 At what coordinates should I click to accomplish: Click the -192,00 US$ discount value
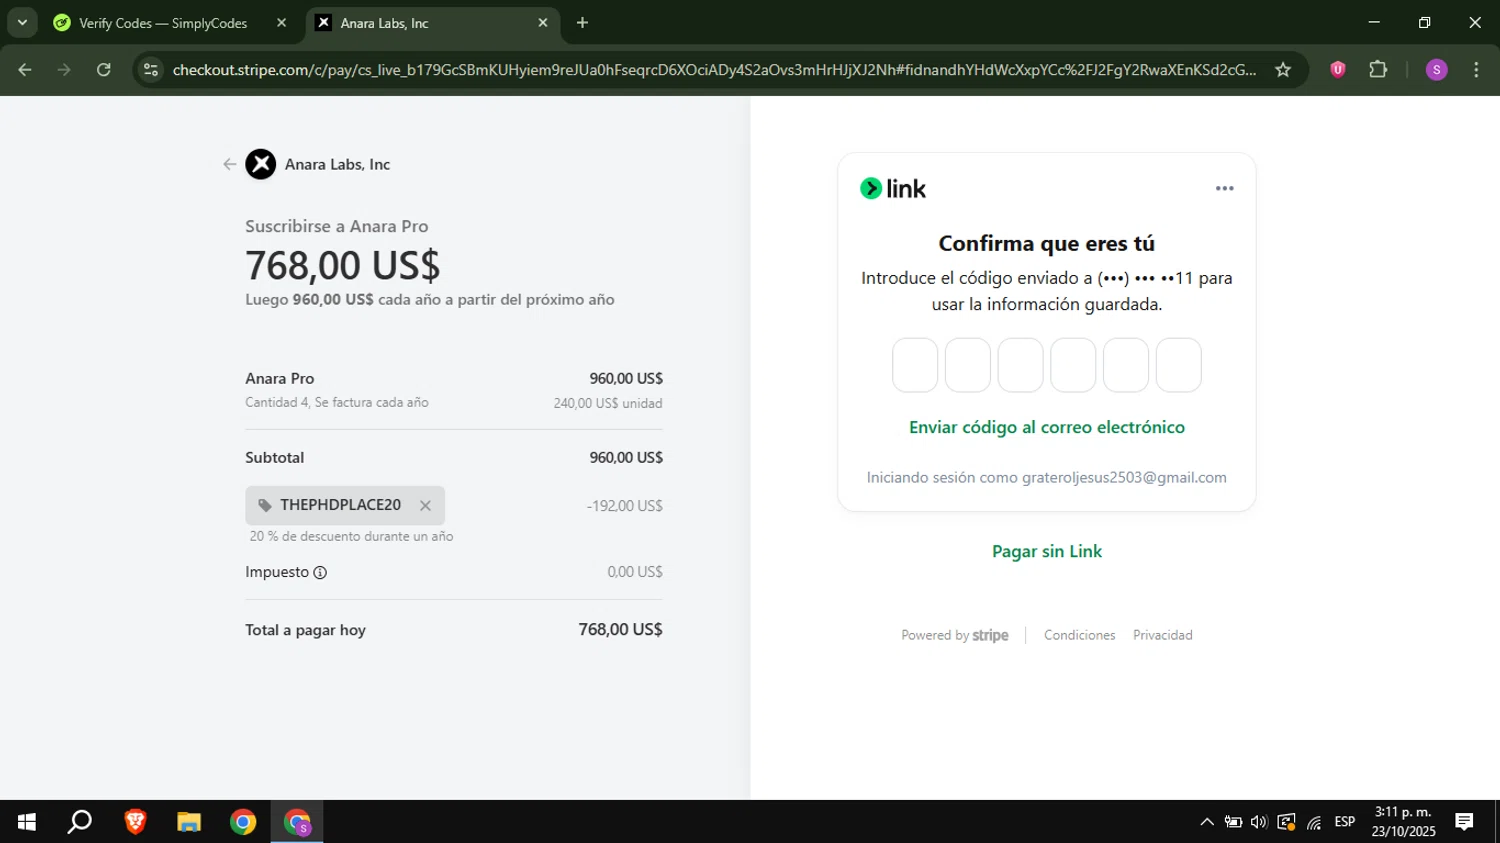(624, 506)
